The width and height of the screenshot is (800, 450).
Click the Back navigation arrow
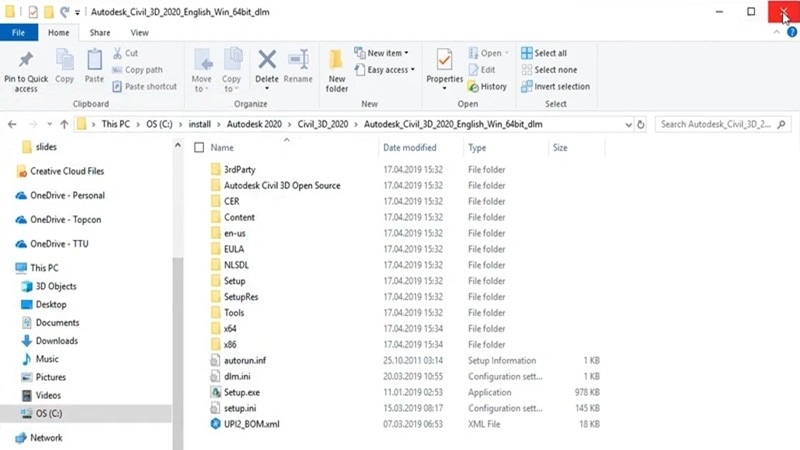click(12, 124)
